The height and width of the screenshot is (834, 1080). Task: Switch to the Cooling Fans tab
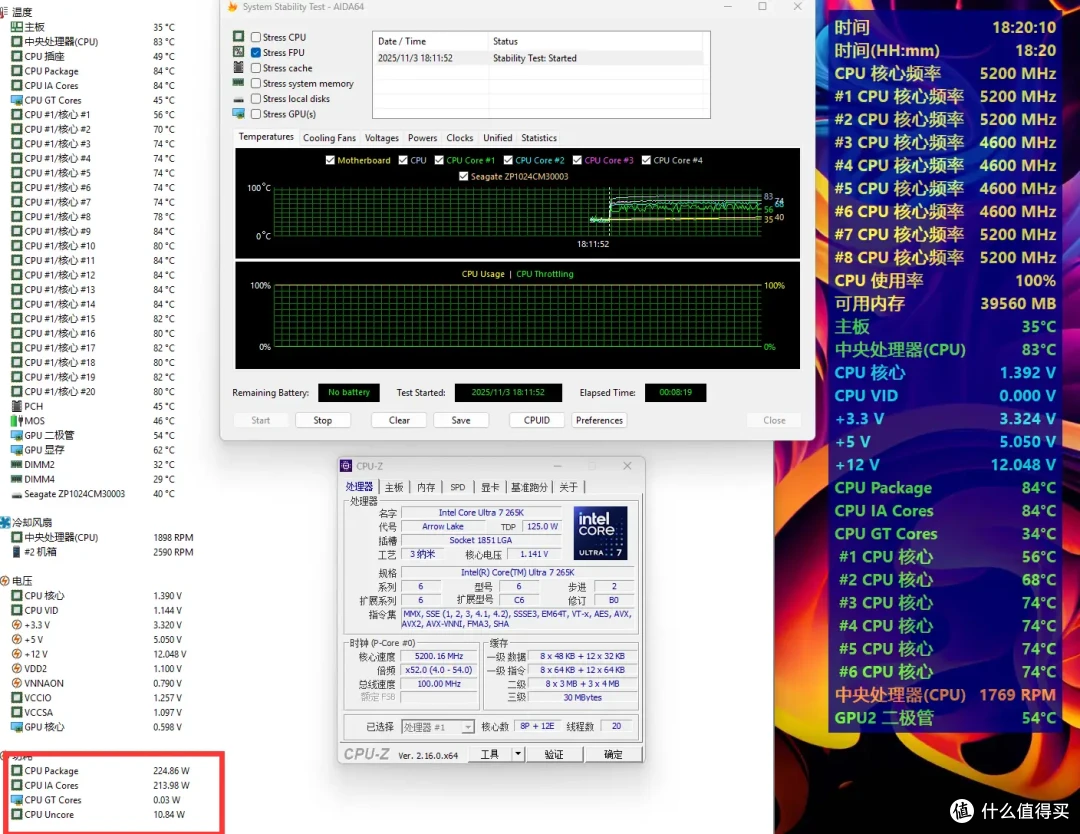[x=329, y=138]
